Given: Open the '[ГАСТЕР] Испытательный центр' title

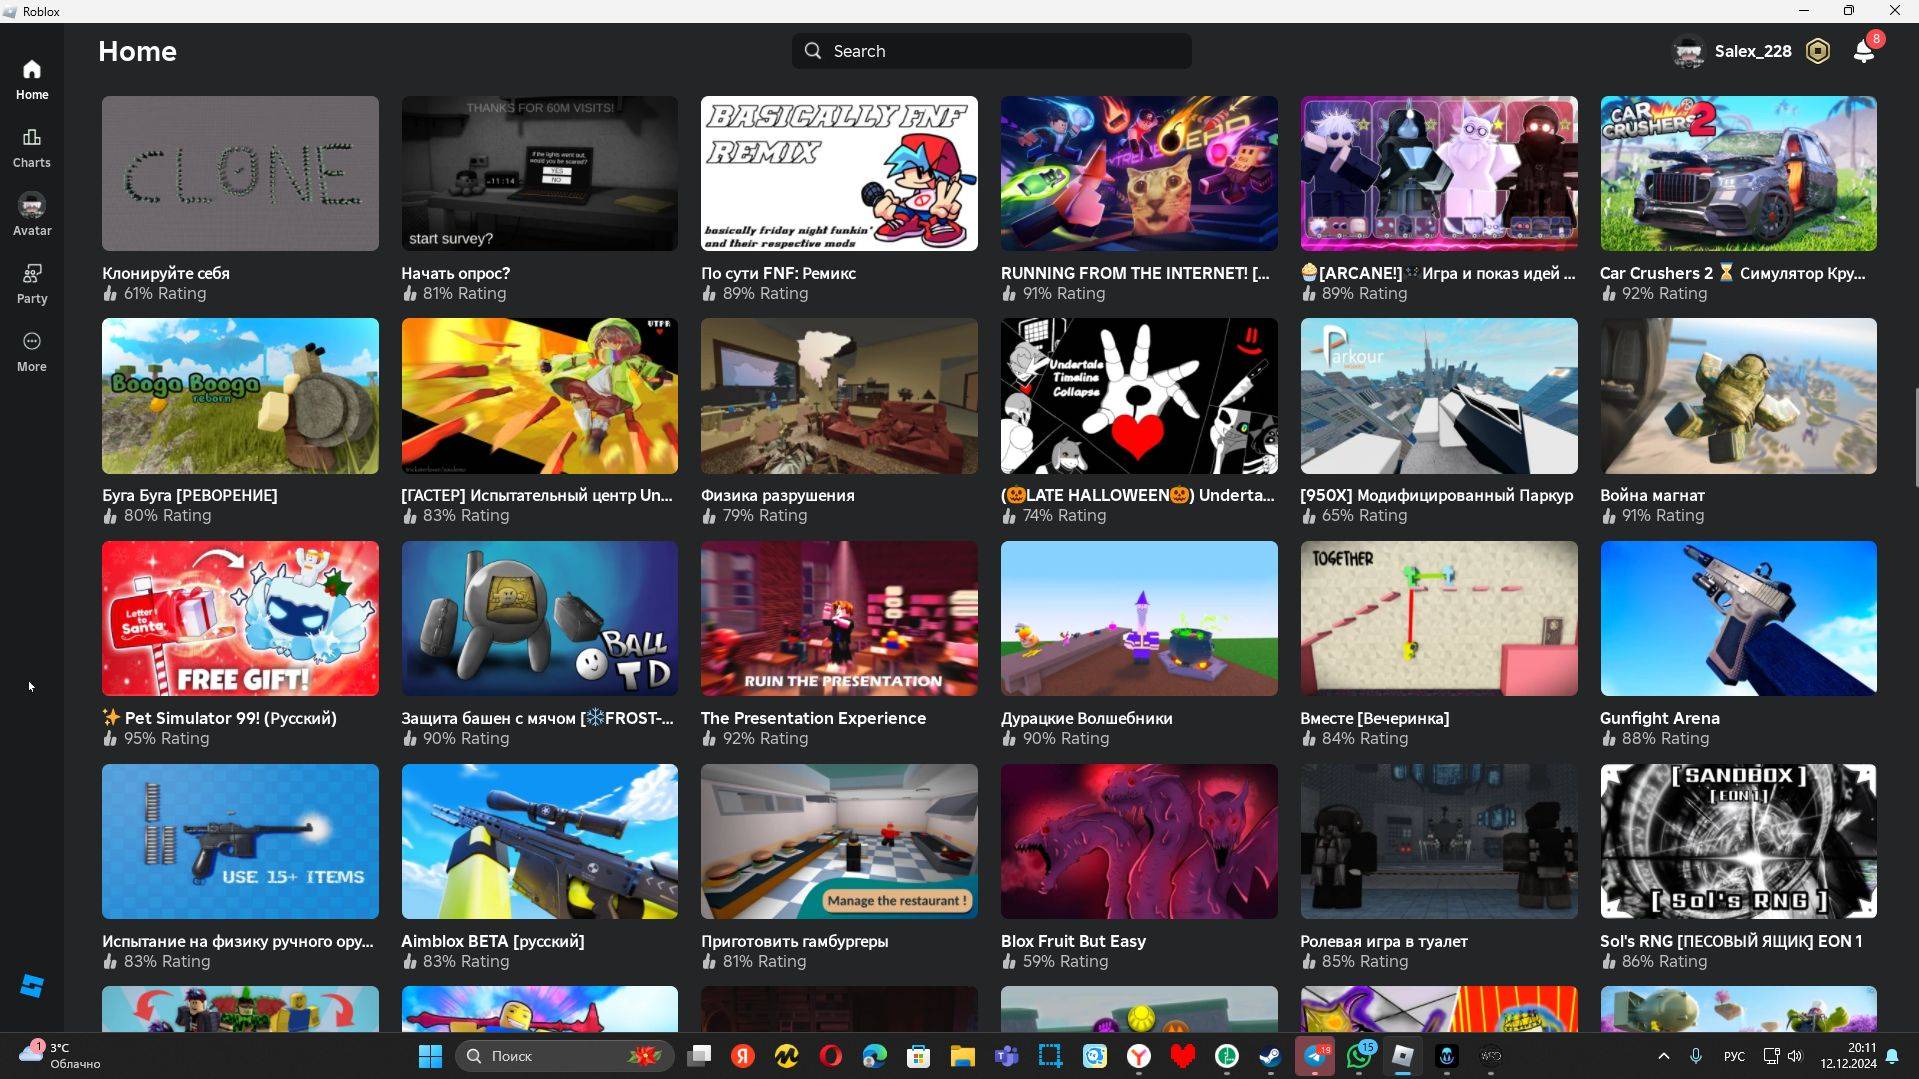Looking at the screenshot, I should 537,496.
